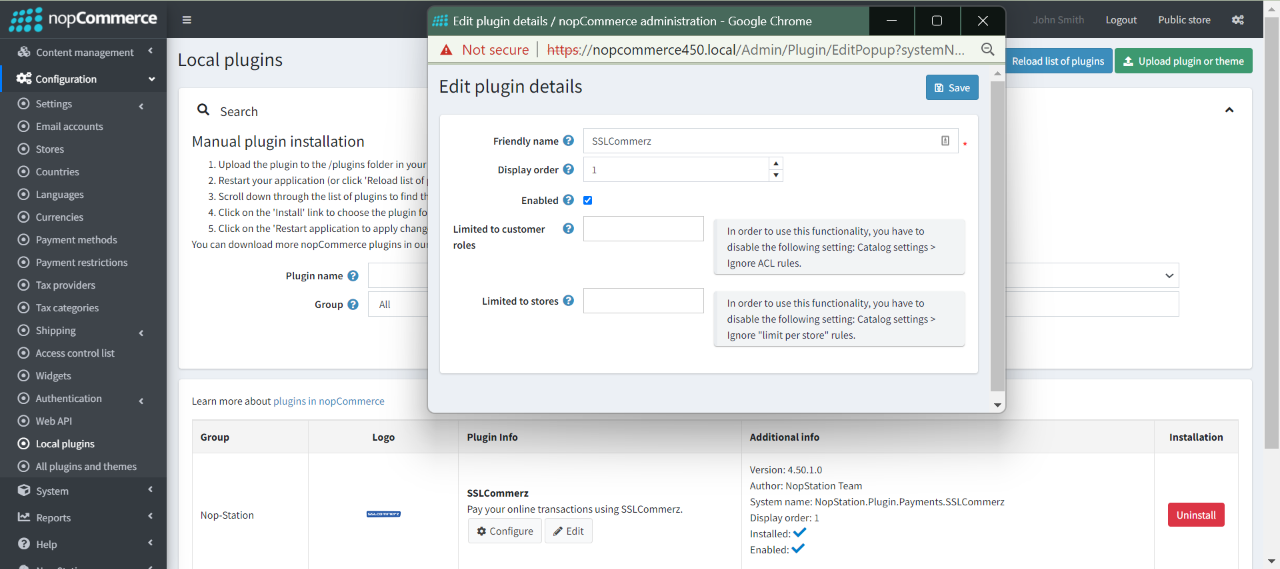Open Currencies in sidebar

click(x=59, y=217)
